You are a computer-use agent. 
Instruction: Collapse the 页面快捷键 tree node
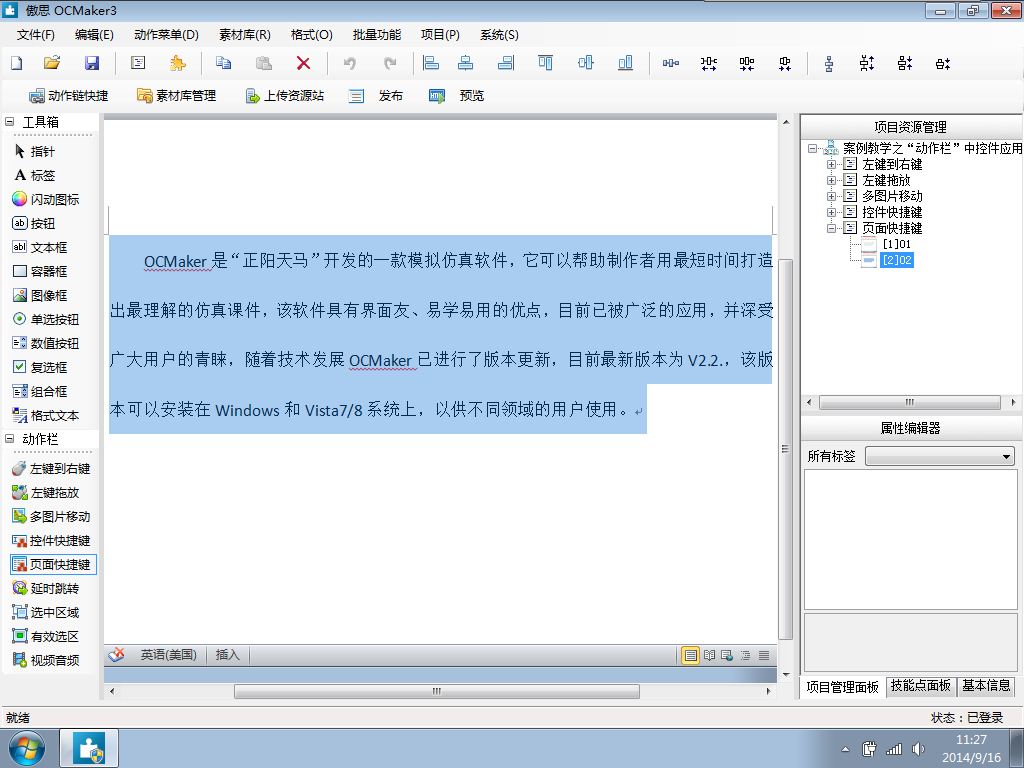pyautogui.click(x=831, y=228)
